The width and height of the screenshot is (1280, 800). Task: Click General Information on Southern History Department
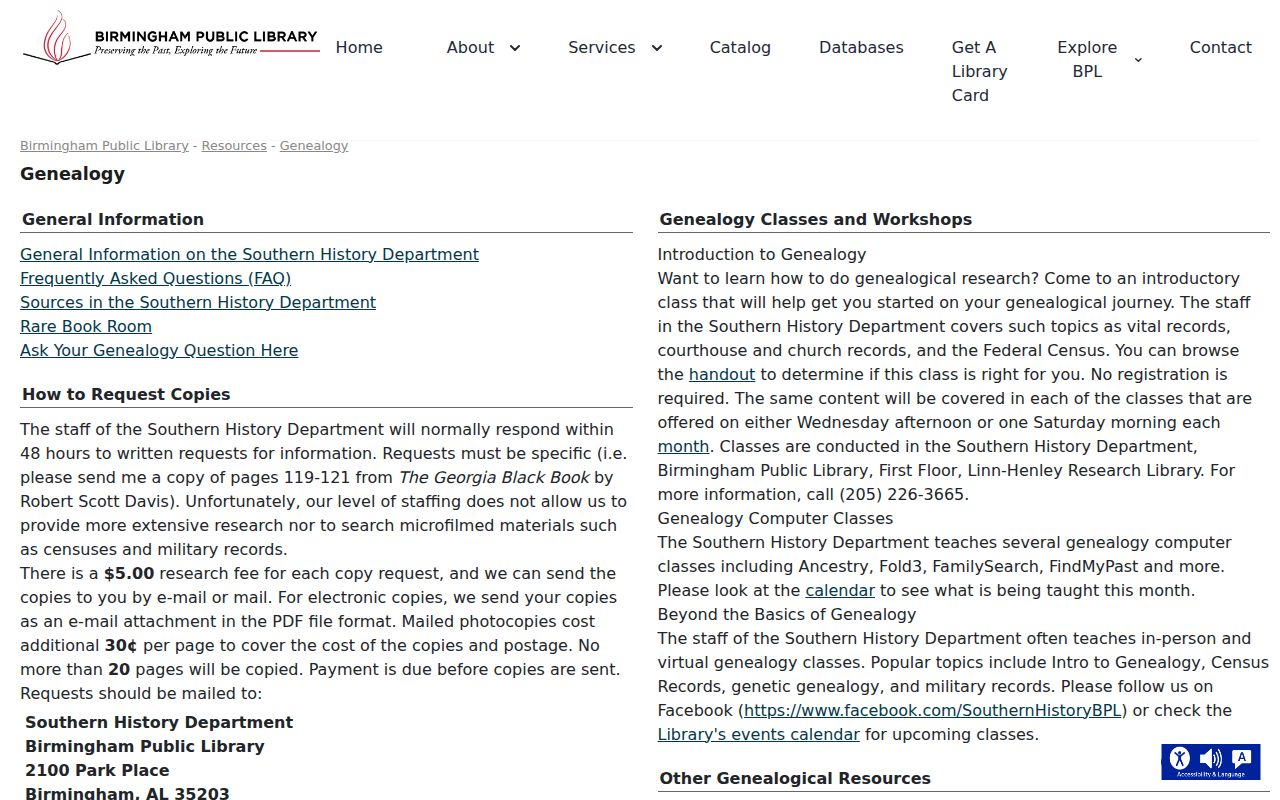pos(249,254)
